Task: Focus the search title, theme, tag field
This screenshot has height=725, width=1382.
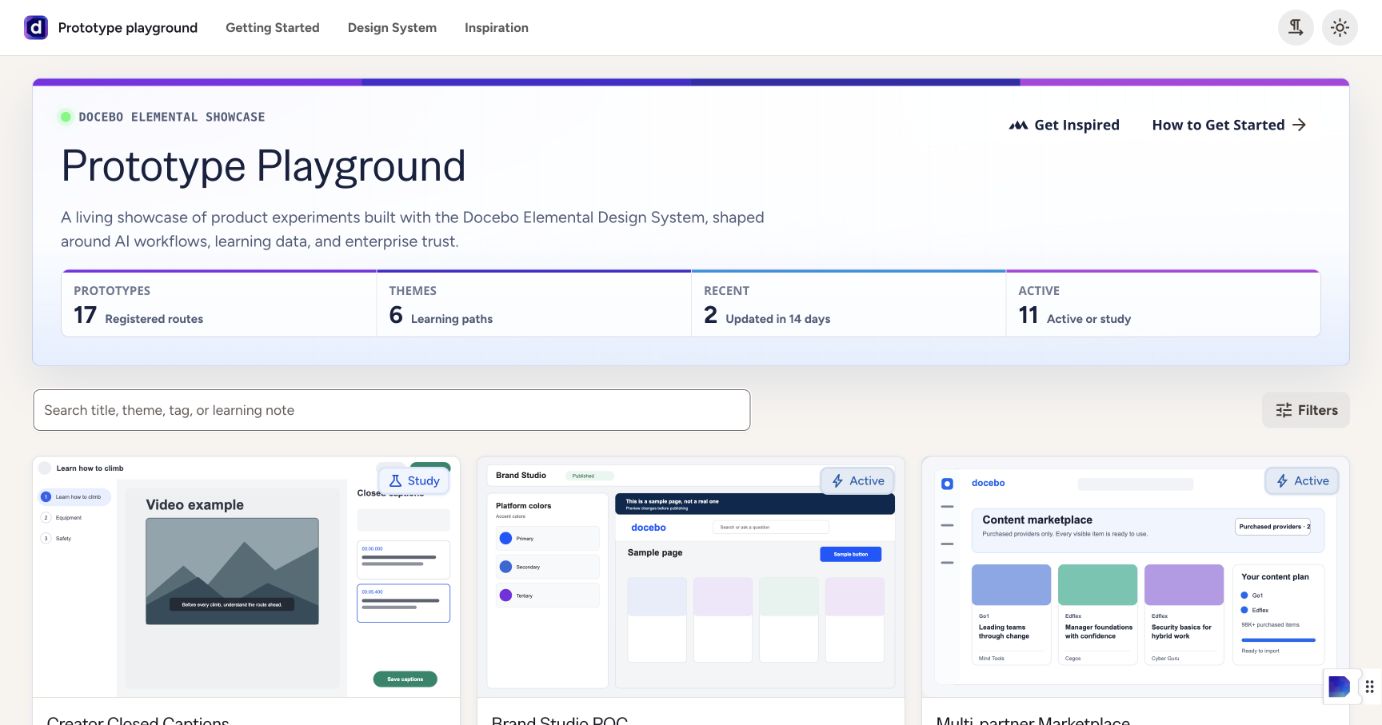Action: pyautogui.click(x=391, y=410)
